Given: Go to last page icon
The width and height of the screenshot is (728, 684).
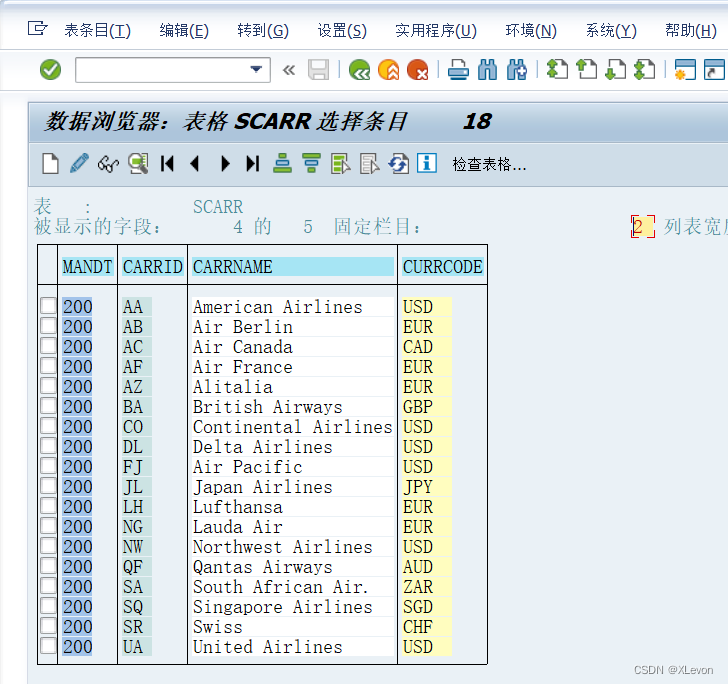Looking at the screenshot, I should pos(644,70).
